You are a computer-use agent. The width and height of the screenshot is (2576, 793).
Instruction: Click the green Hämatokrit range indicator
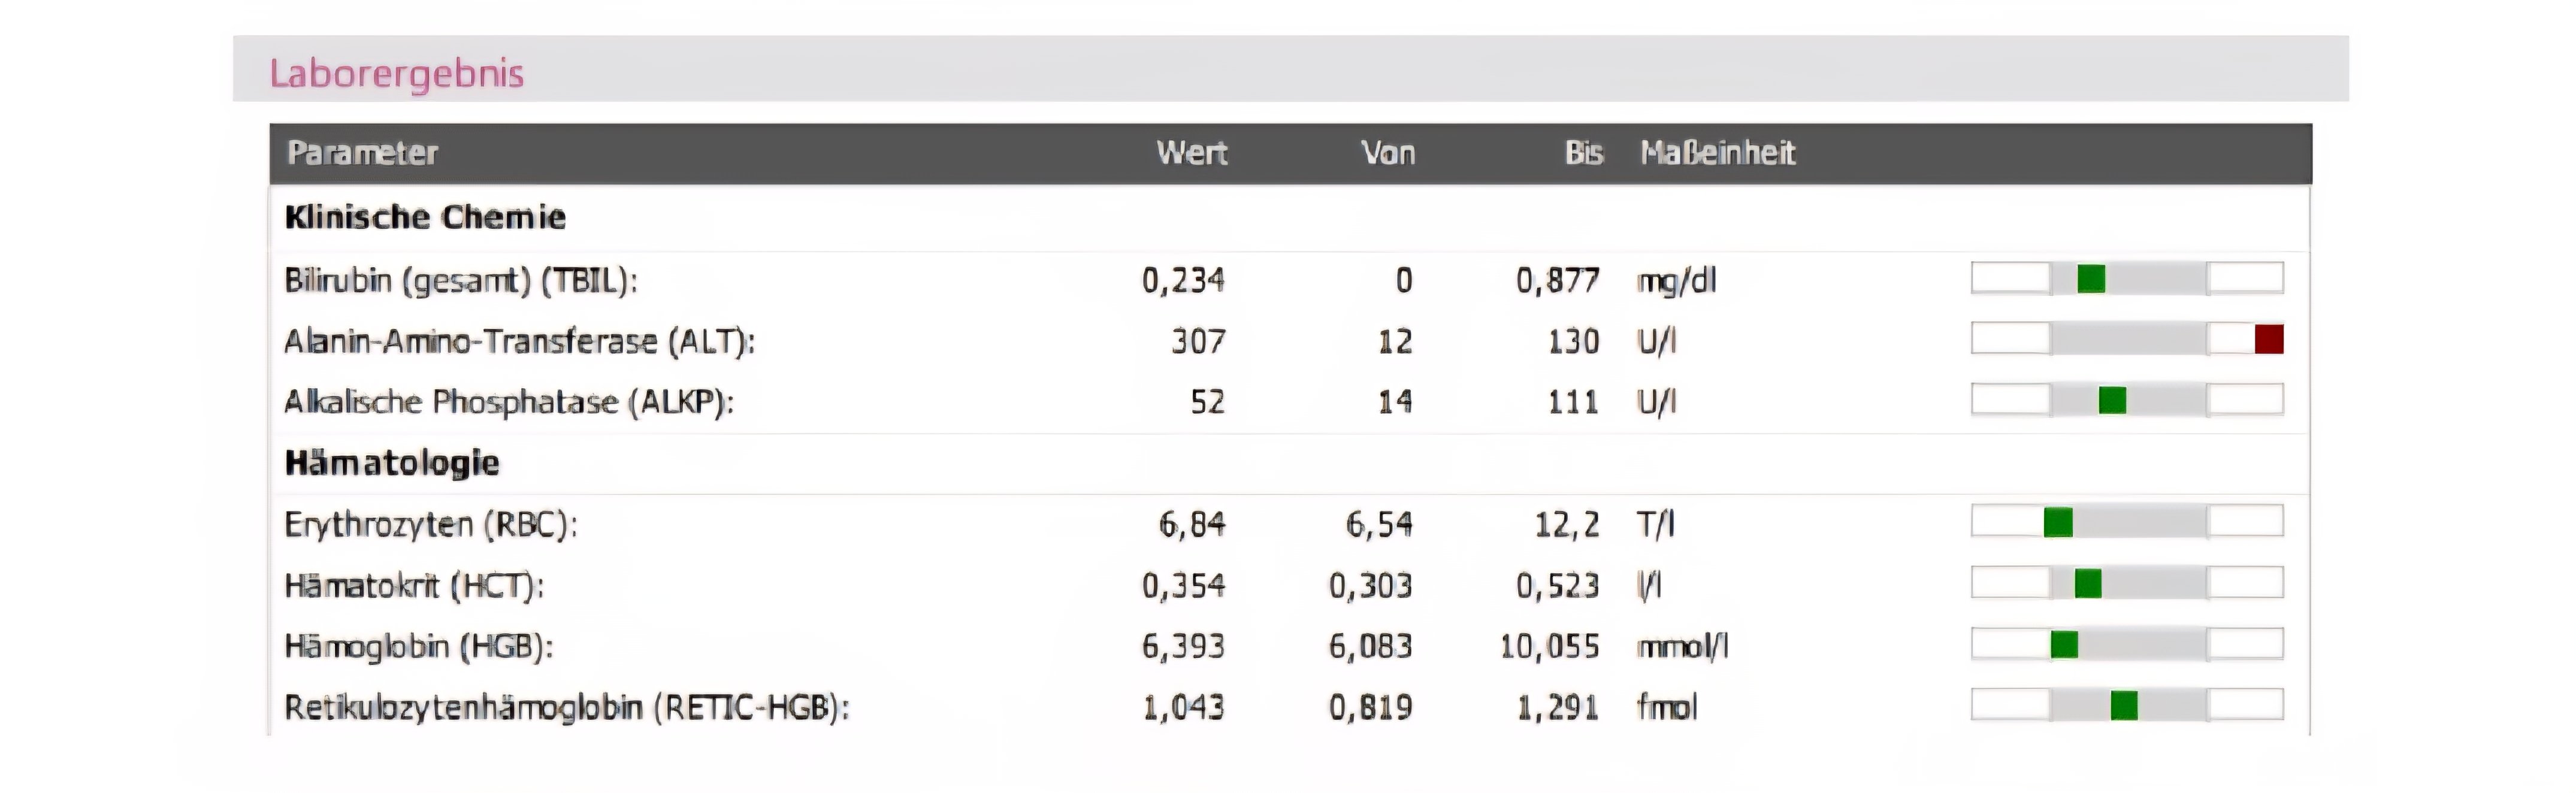(2088, 583)
